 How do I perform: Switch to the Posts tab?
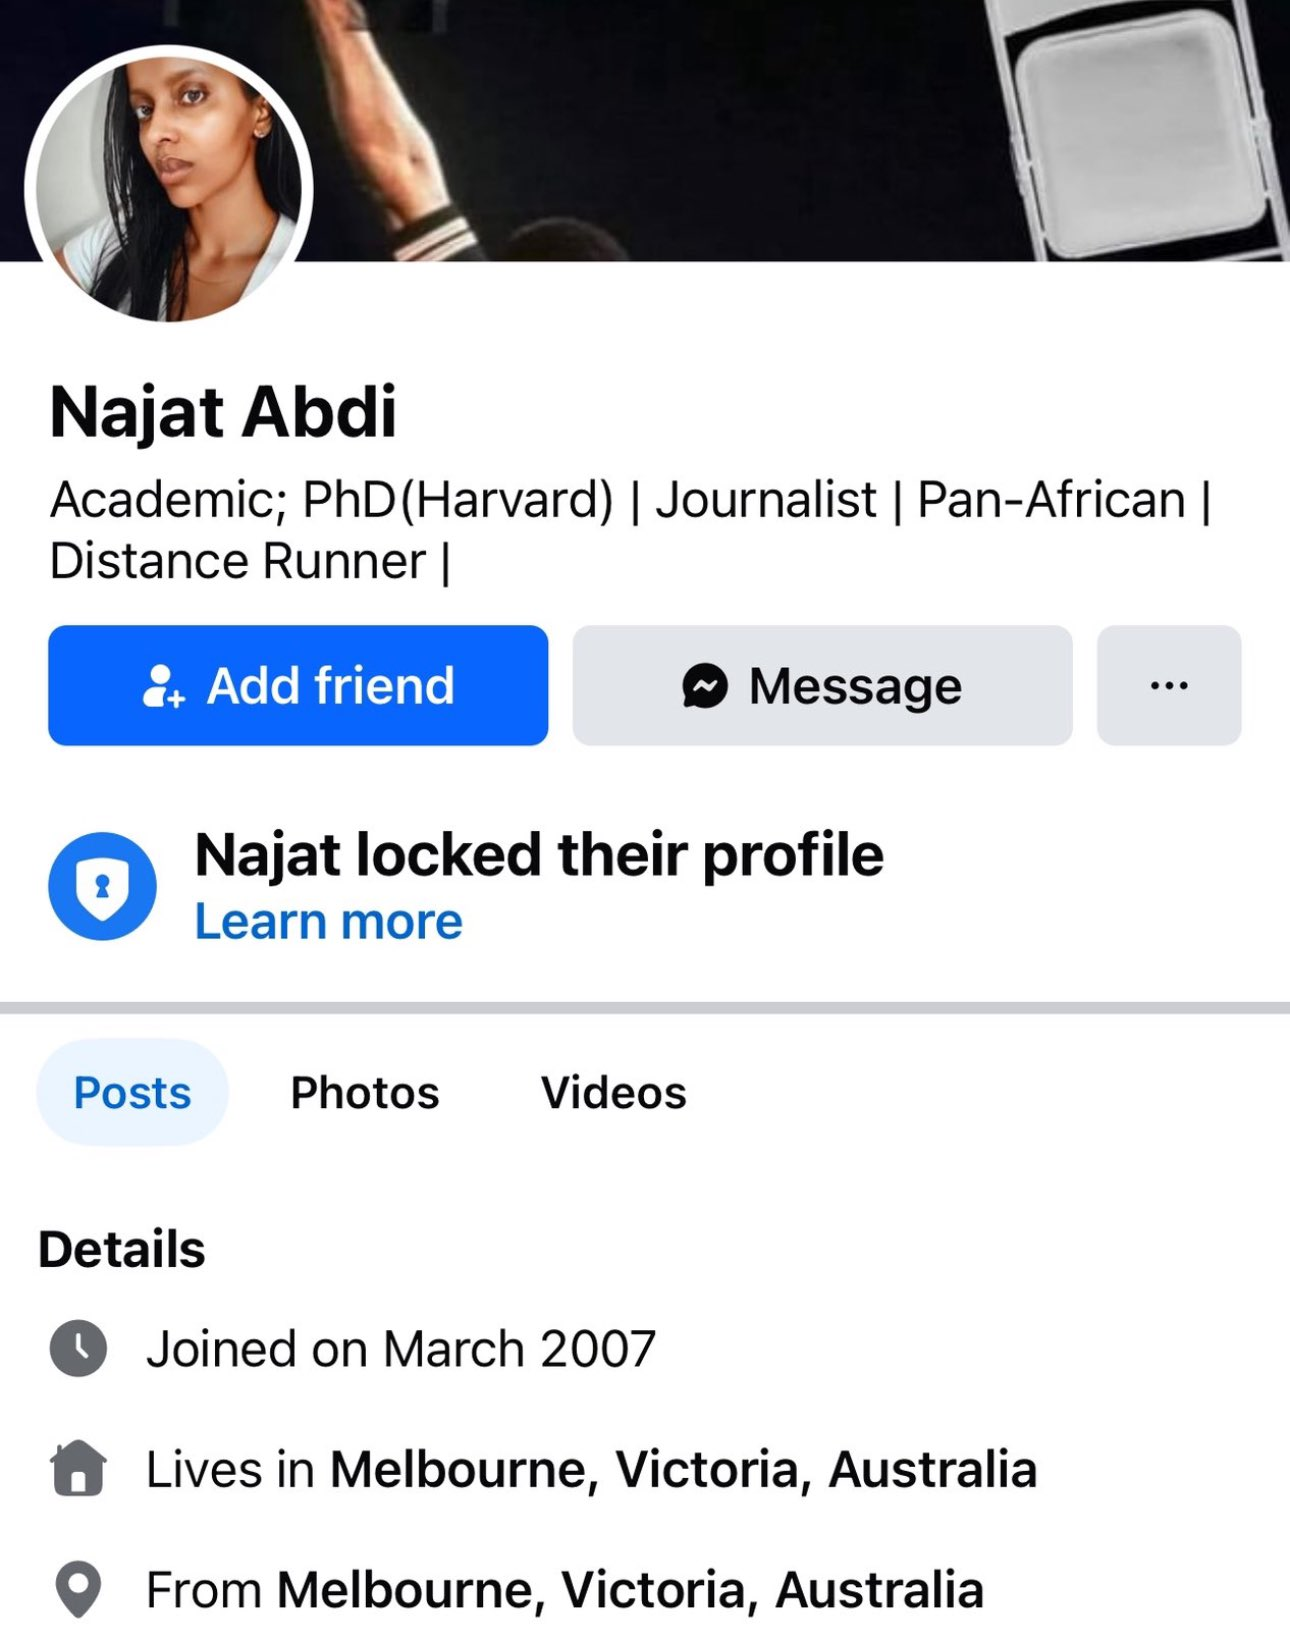[132, 1092]
